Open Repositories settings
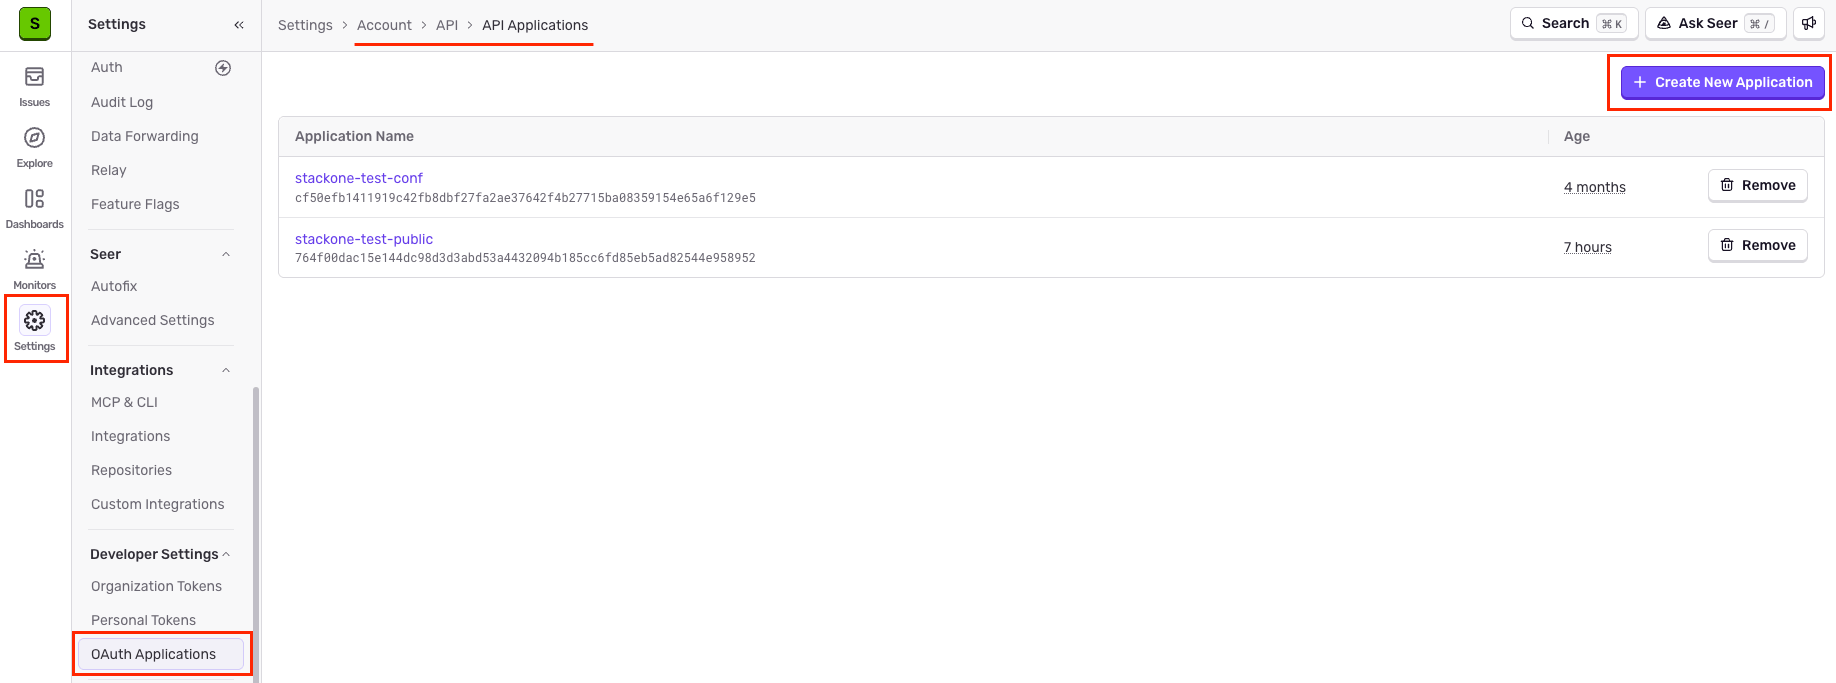The height and width of the screenshot is (683, 1836). (x=132, y=470)
